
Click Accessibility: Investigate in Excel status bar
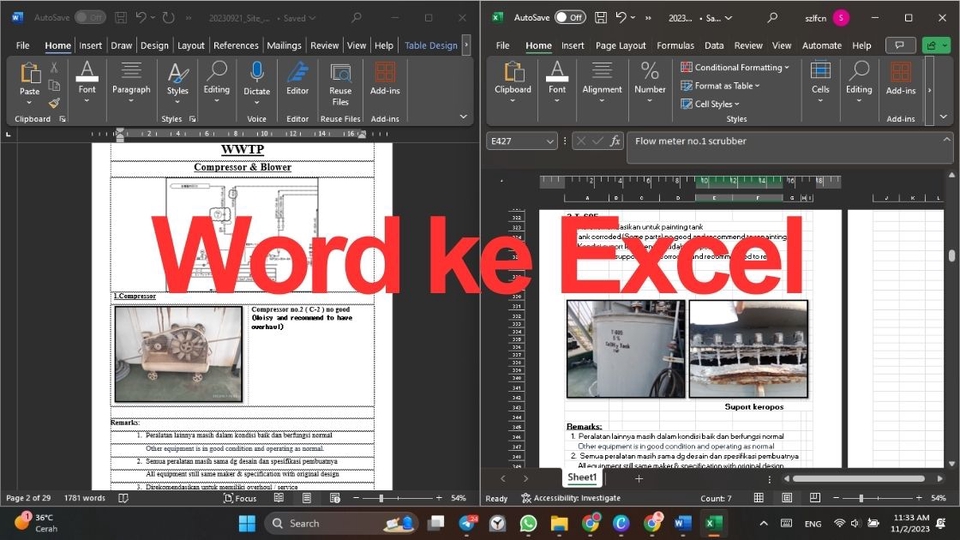coord(571,498)
